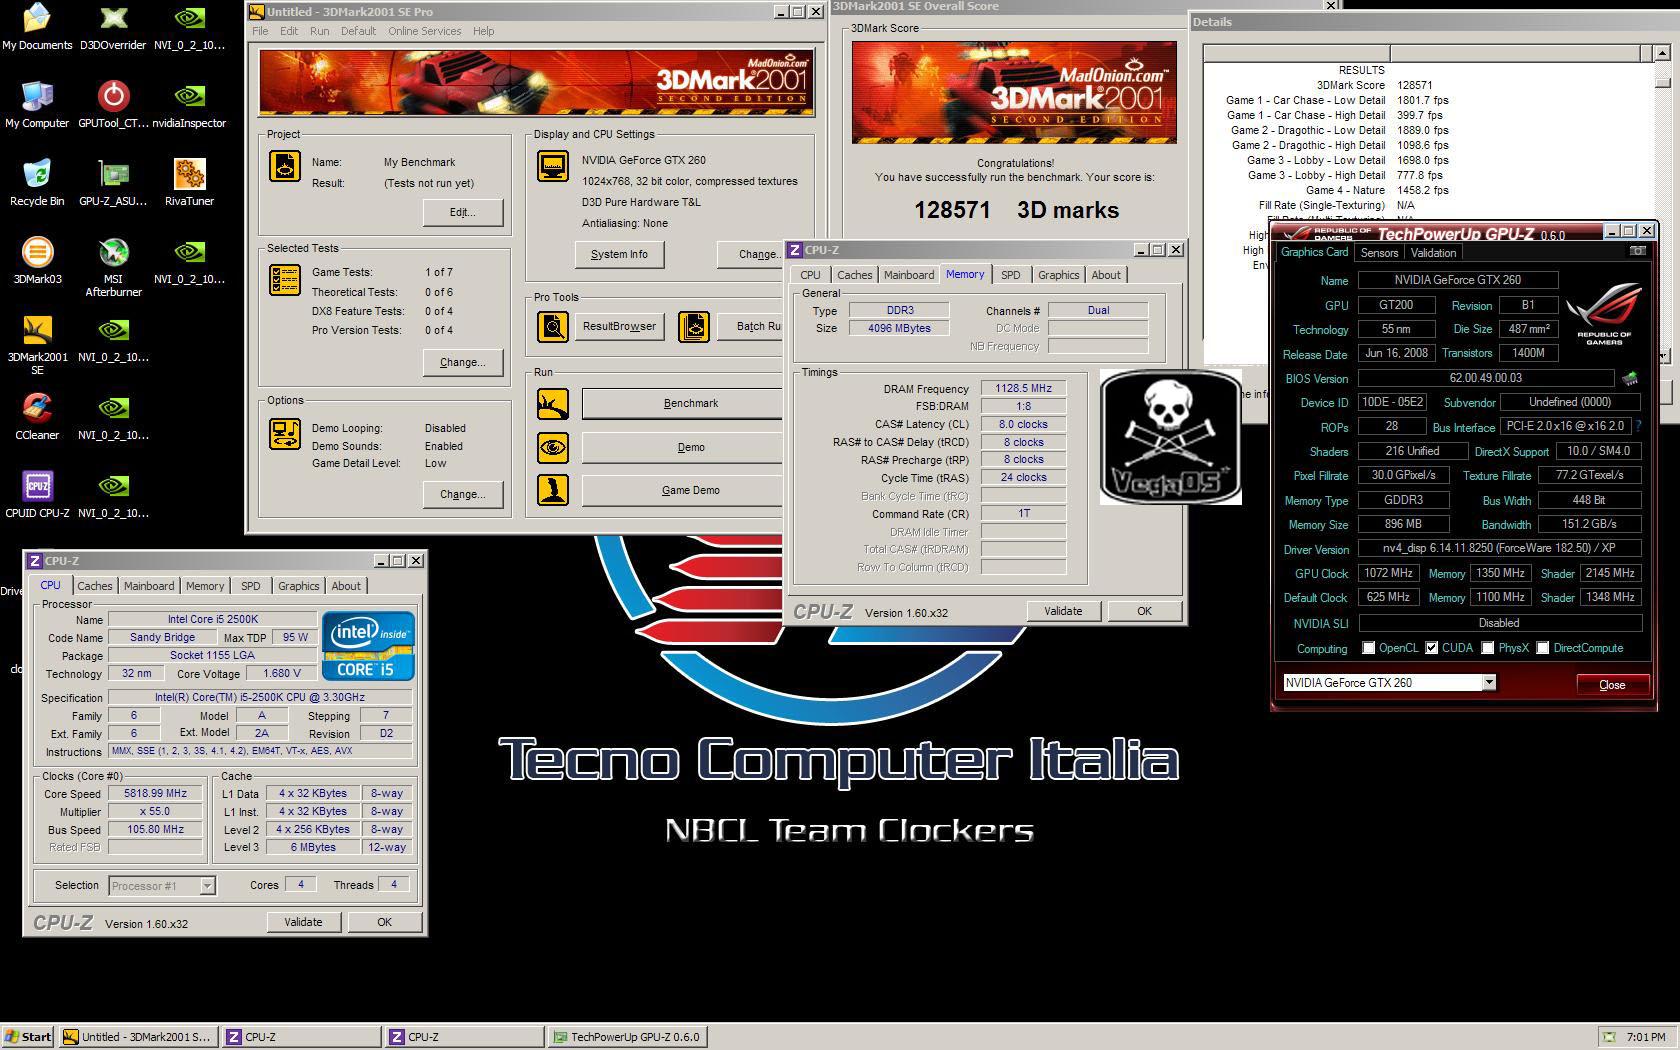The image size is (1680, 1050).
Task: Launch 3DMark03 desktop icon
Action: [x=37, y=261]
